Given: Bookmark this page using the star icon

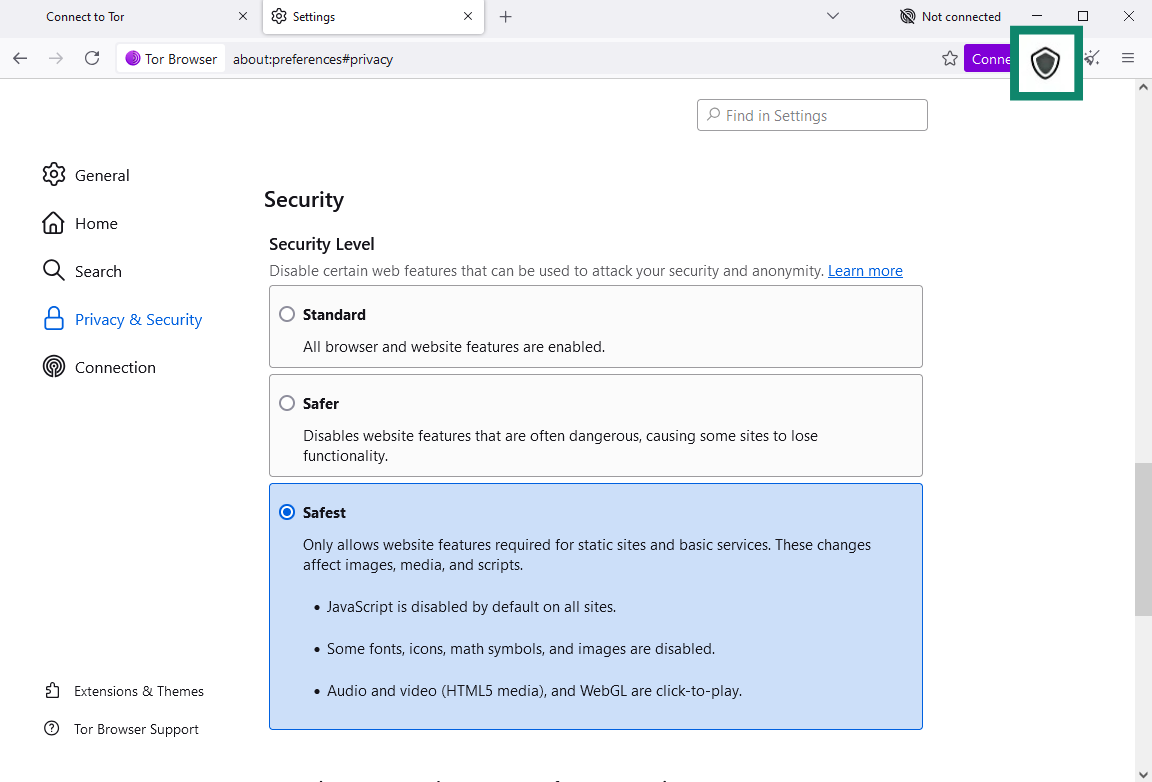Looking at the screenshot, I should pos(949,58).
